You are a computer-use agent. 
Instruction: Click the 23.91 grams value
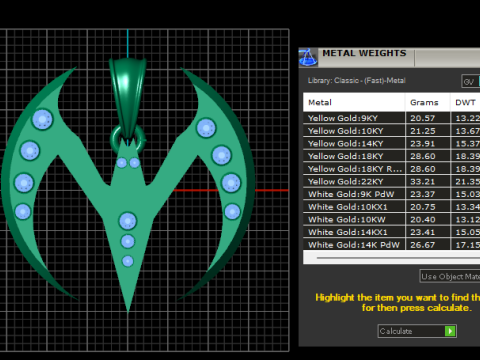click(x=423, y=143)
